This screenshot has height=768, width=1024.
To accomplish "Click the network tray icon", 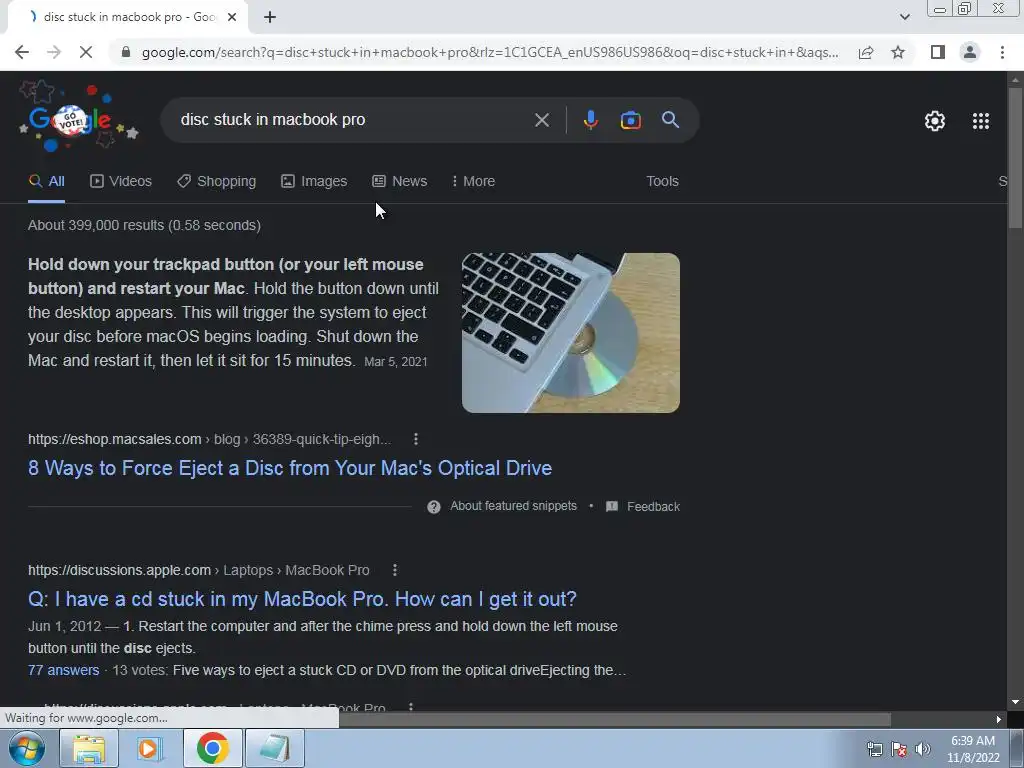I will (x=874, y=749).
